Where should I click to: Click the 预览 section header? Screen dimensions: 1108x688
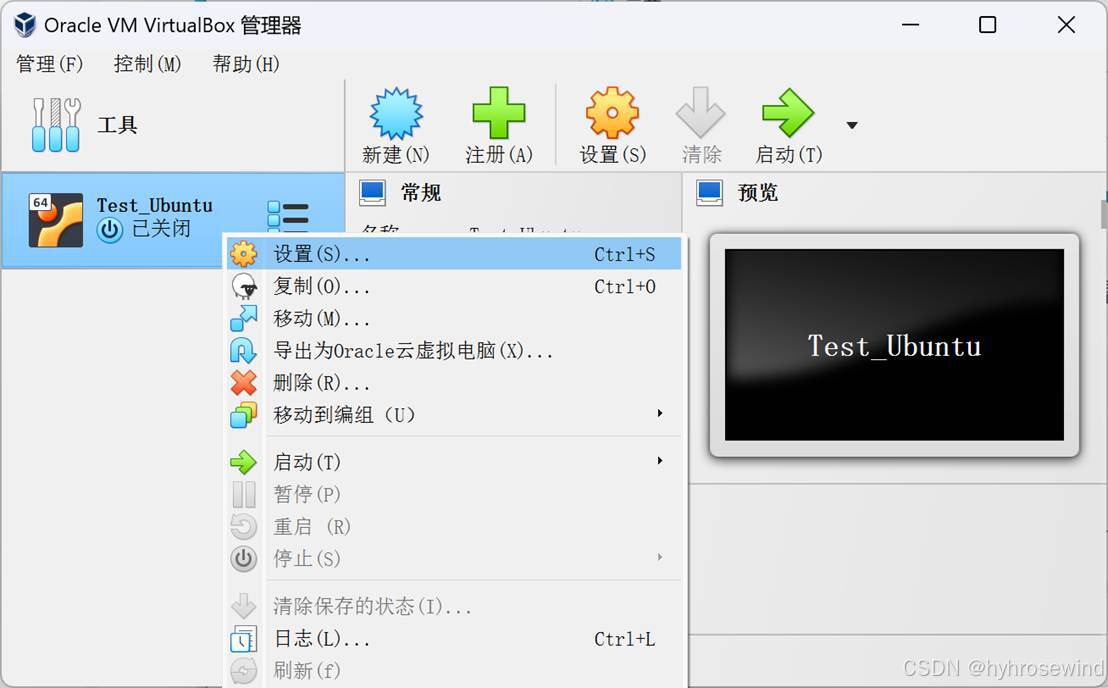pyautogui.click(x=758, y=193)
